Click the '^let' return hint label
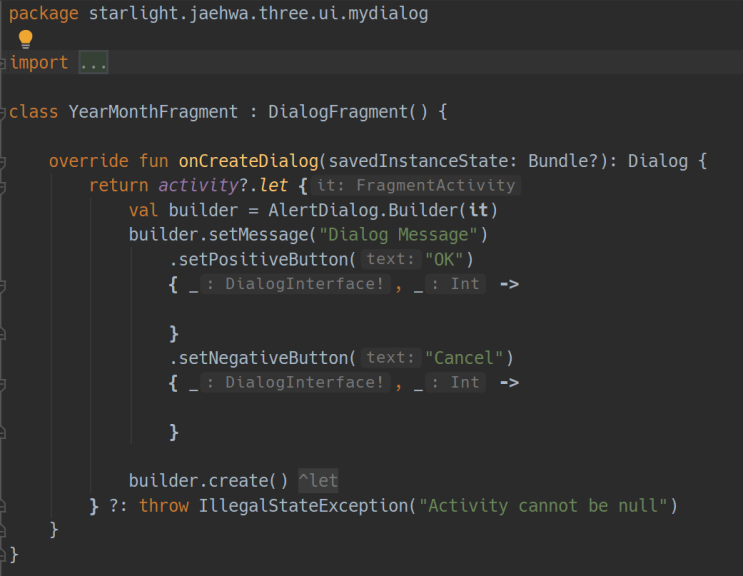The width and height of the screenshot is (743, 576). pyautogui.click(x=318, y=481)
